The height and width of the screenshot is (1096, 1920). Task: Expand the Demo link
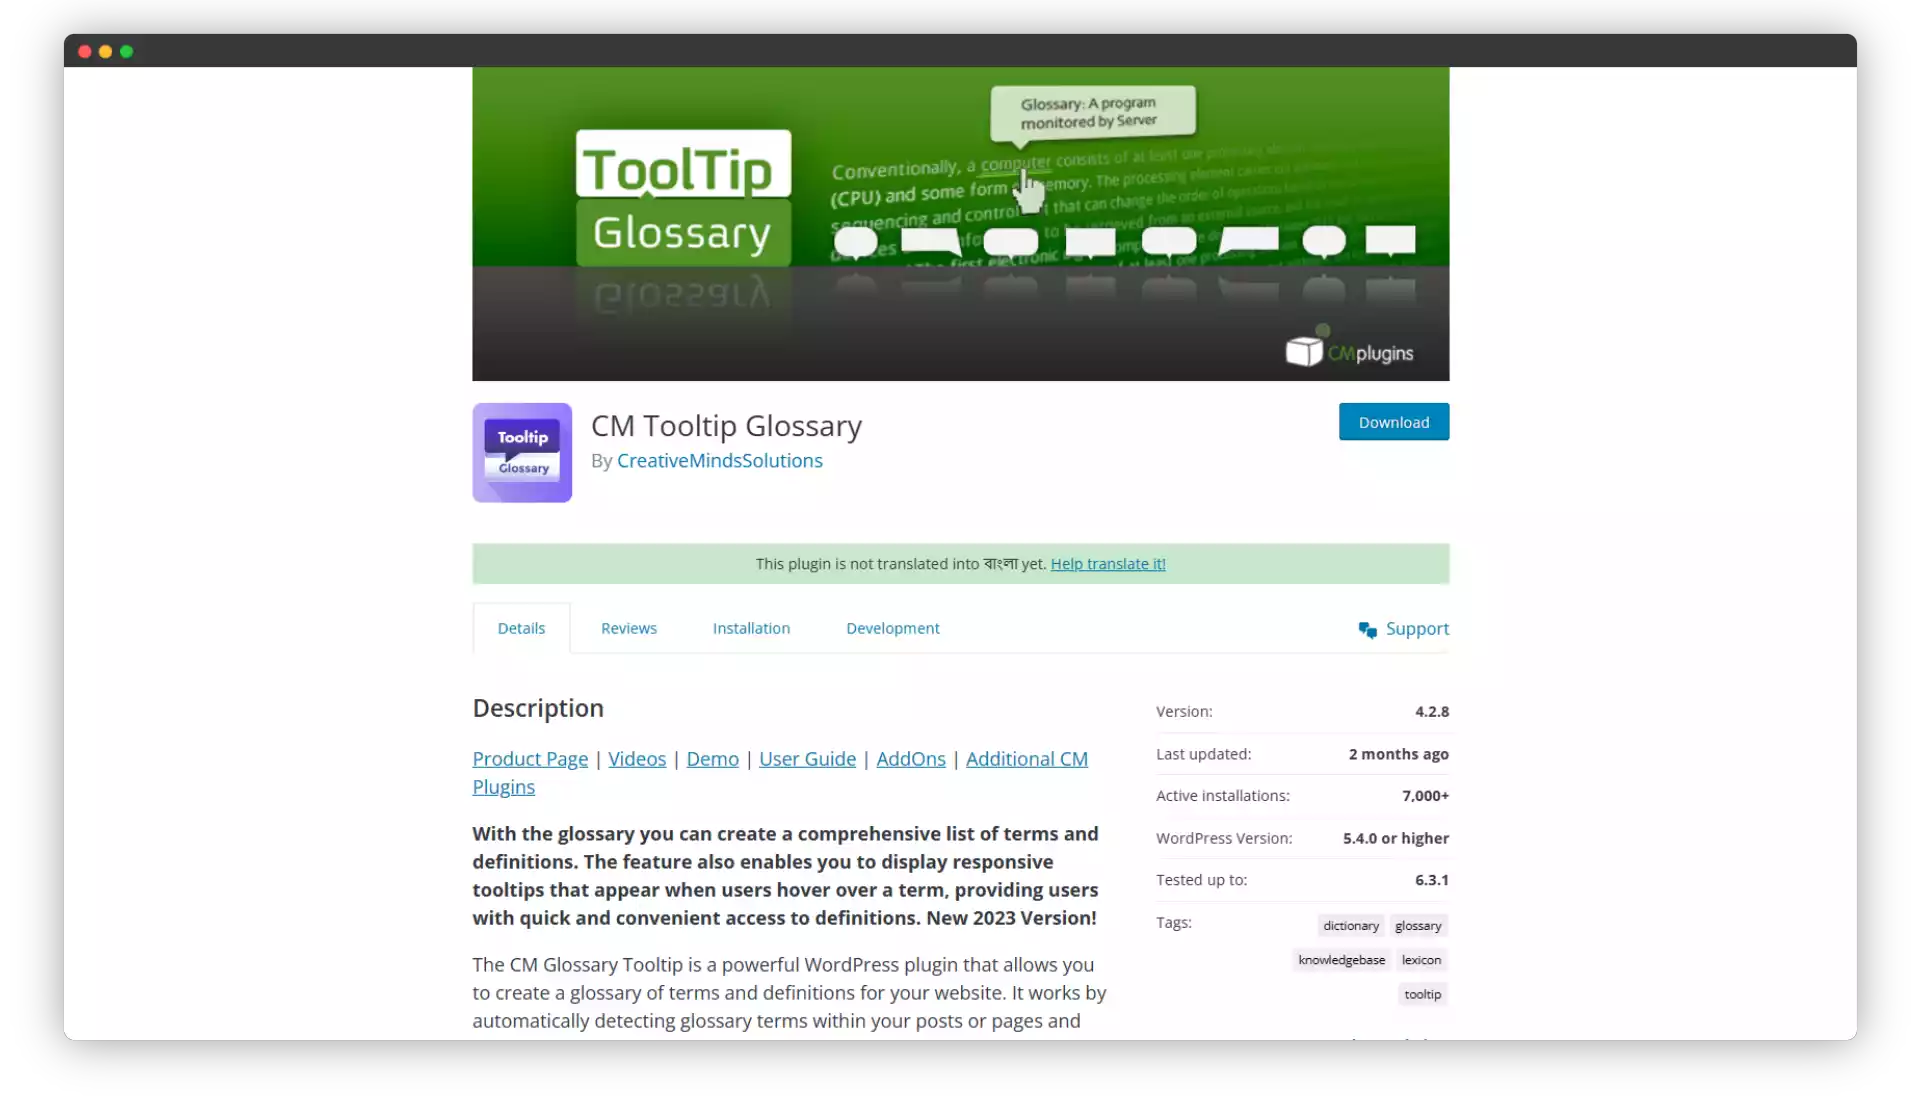[712, 758]
